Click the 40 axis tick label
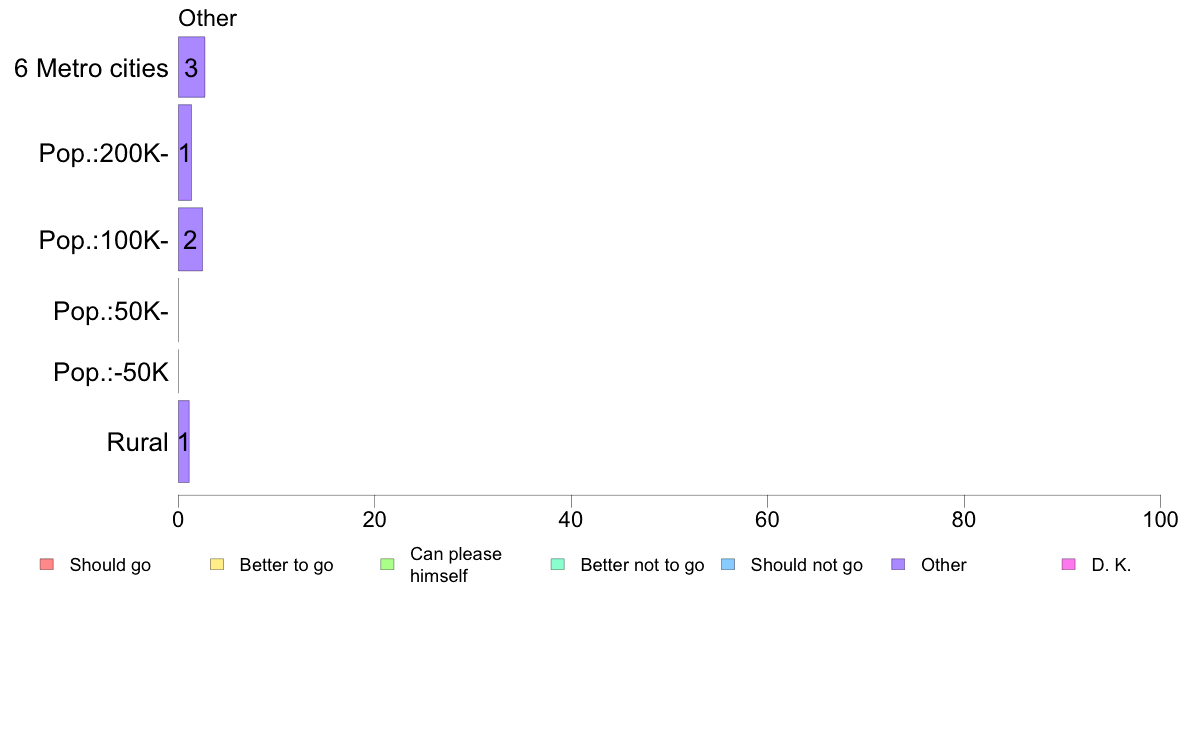This screenshot has width=1188, height=736. coord(571,519)
